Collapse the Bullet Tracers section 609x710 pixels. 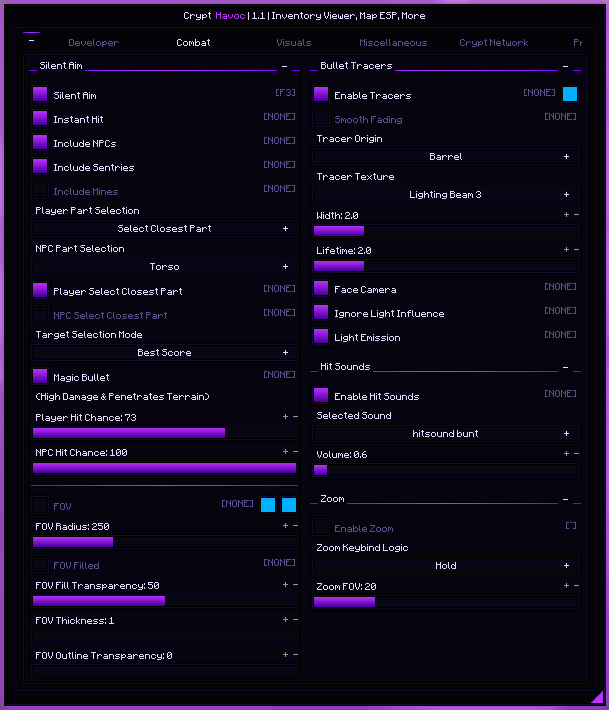click(566, 66)
